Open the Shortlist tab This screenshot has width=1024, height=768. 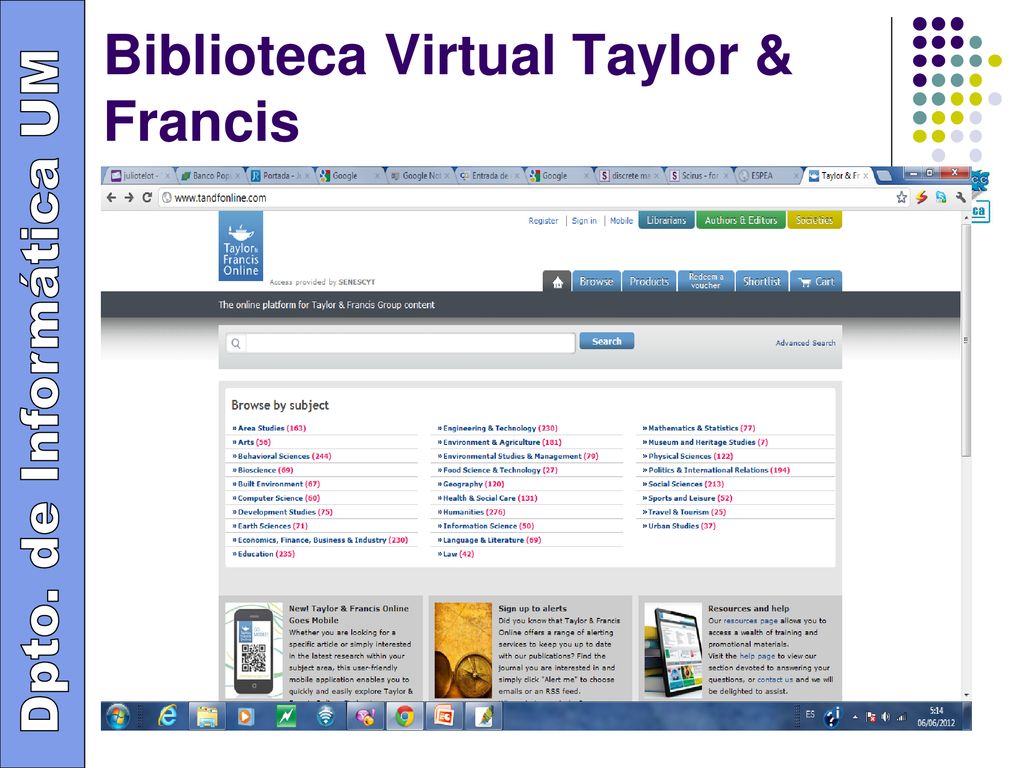click(x=761, y=281)
